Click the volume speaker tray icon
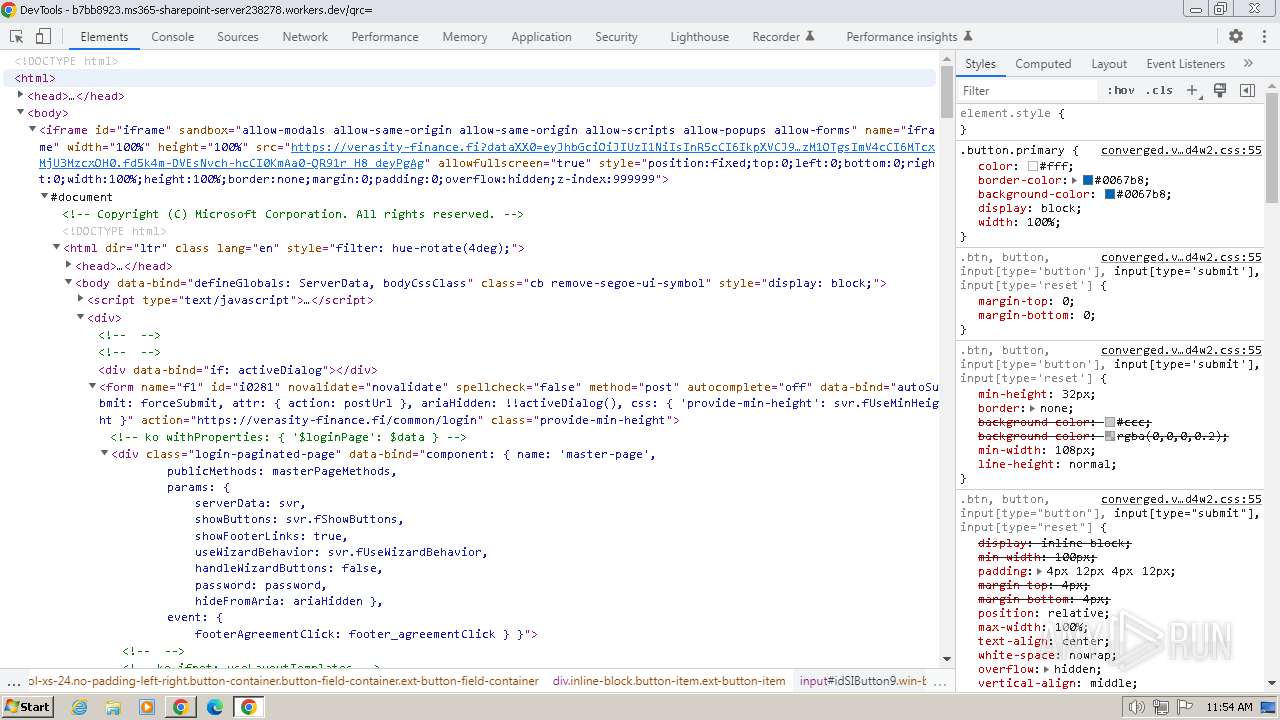1280x720 pixels. pos(1136,707)
